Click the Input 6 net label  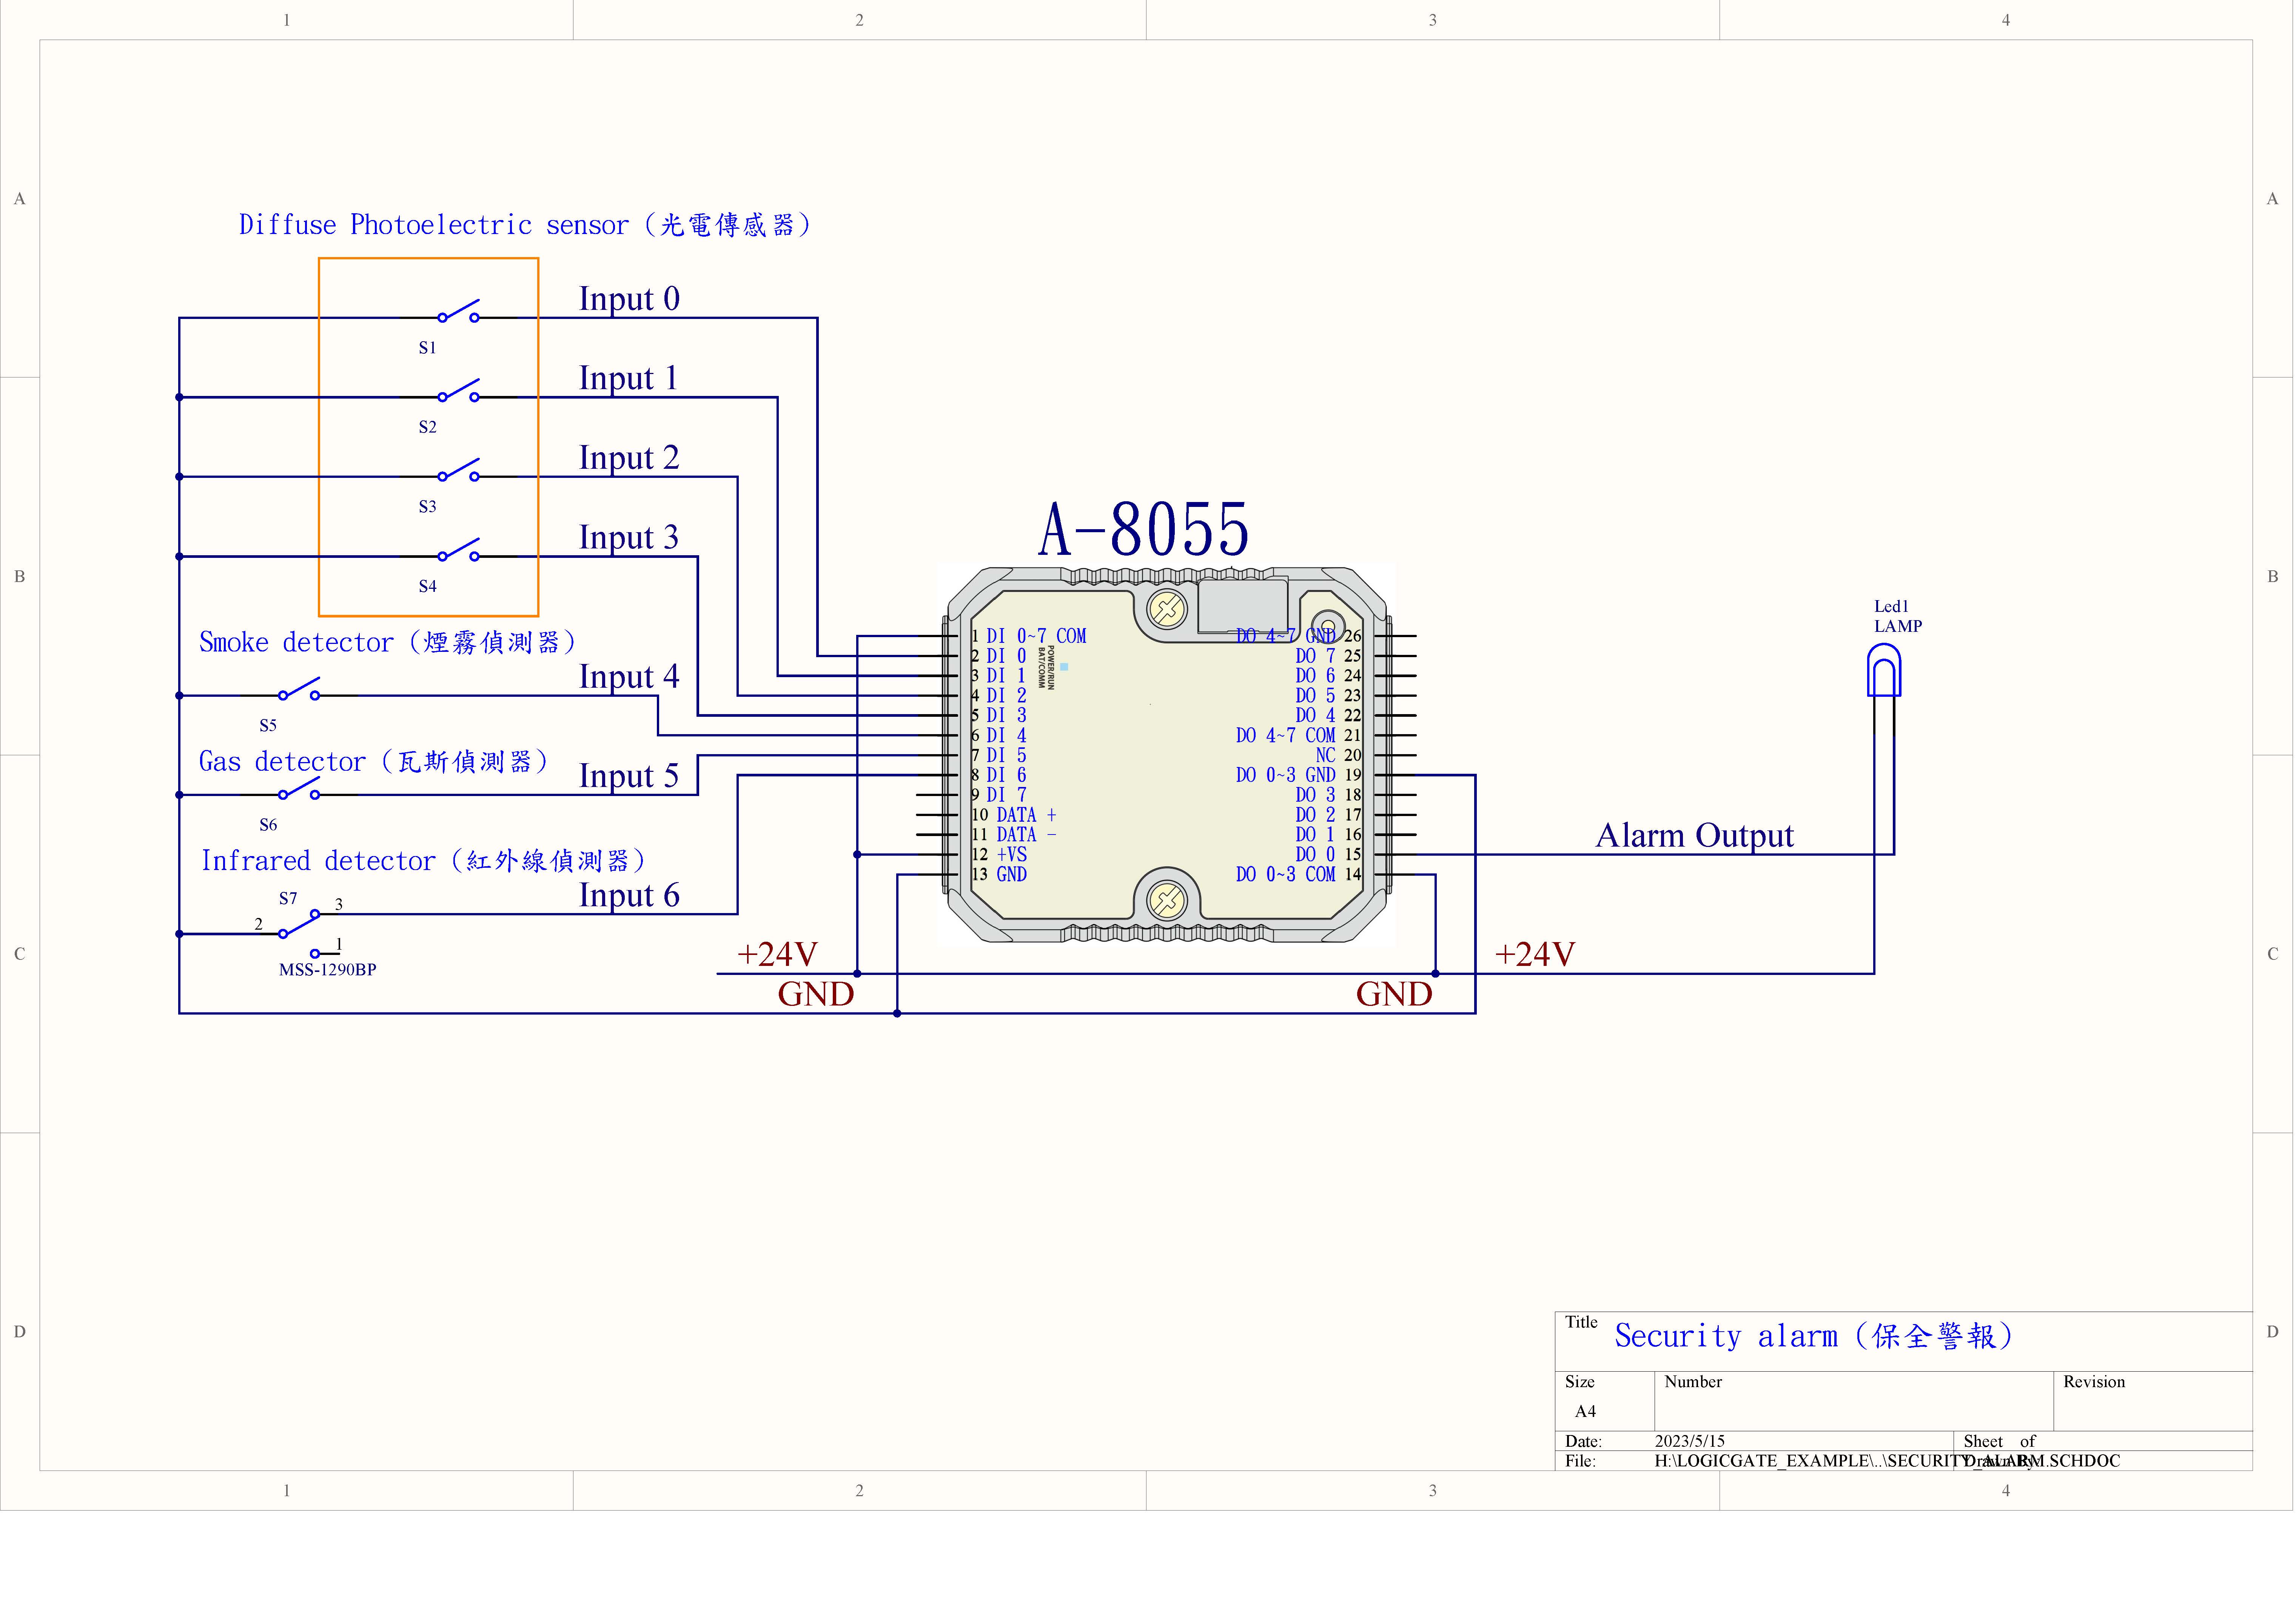(629, 895)
